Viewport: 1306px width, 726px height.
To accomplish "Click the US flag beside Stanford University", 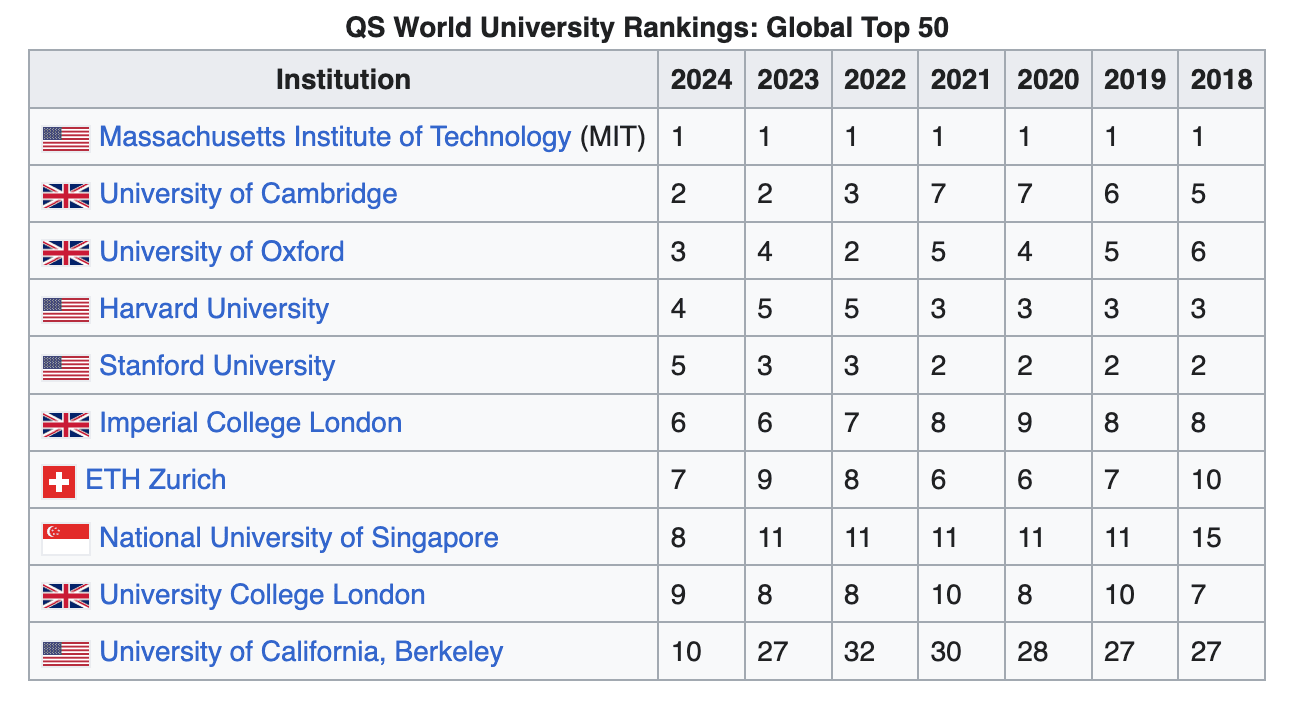I will click(66, 367).
